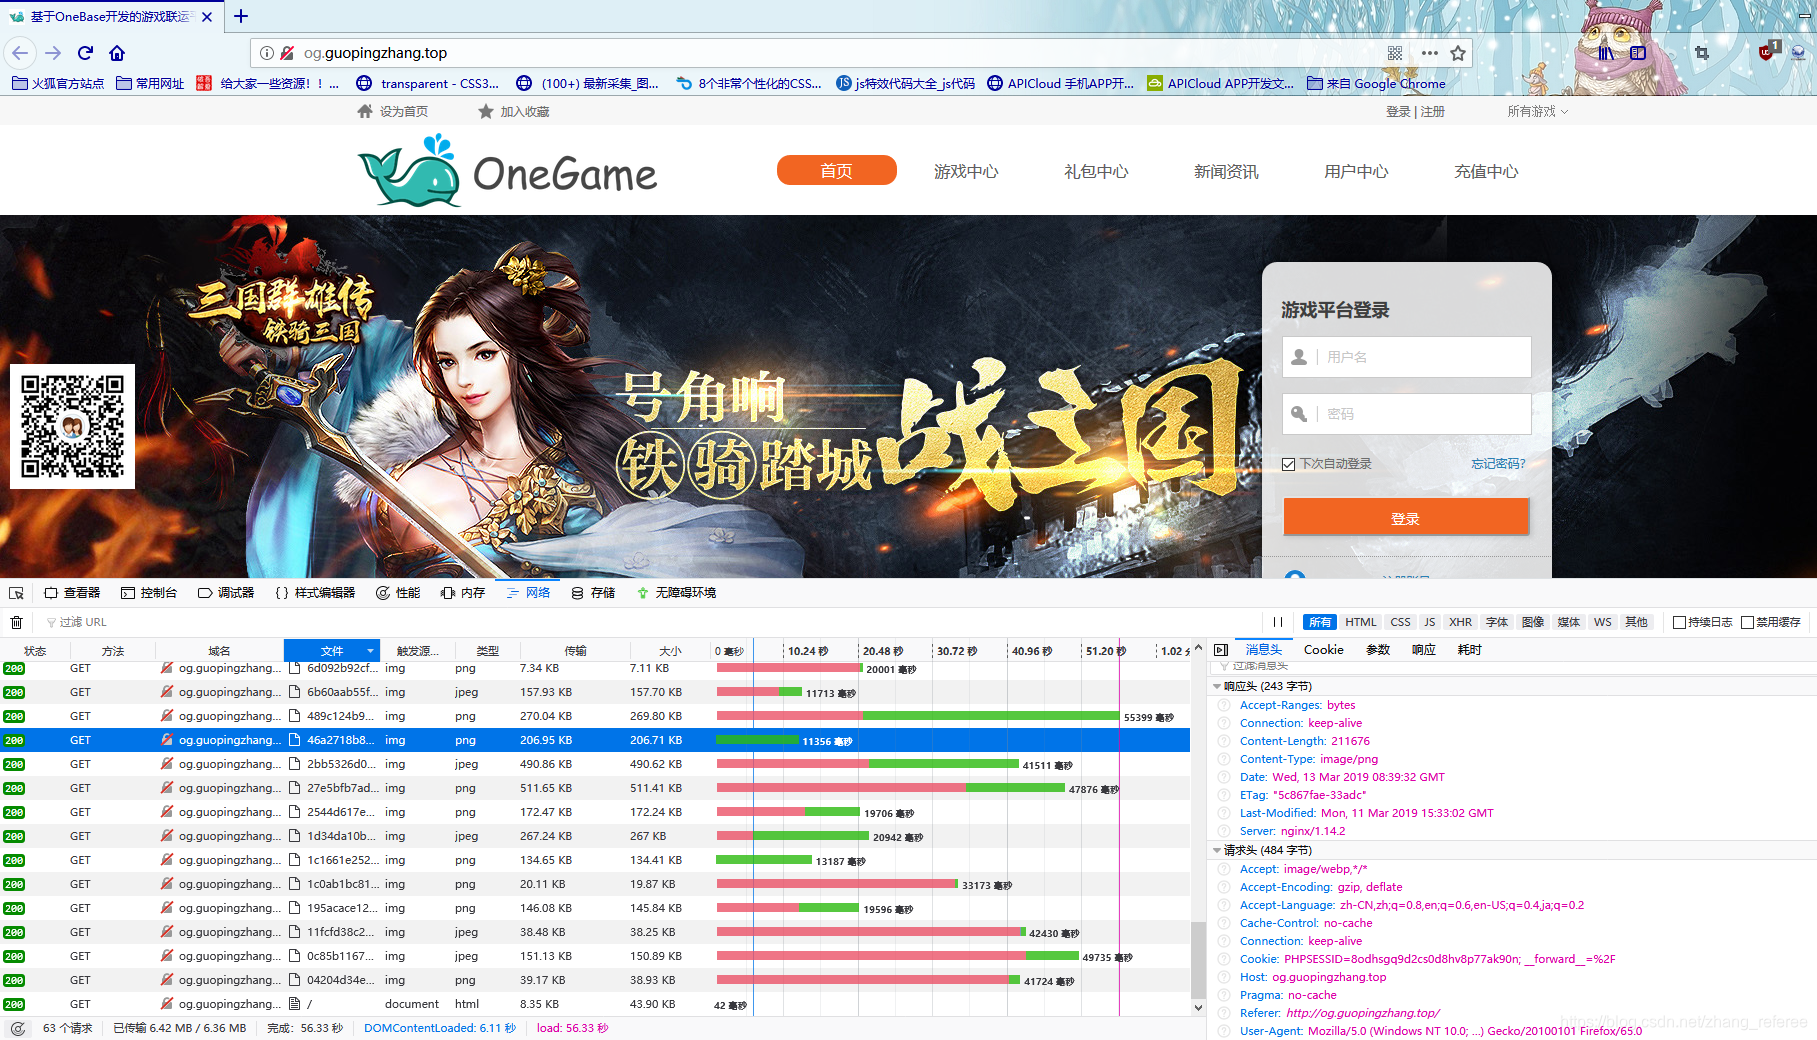The width and height of the screenshot is (1817, 1040).
Task: Sort by the 传输 column header
Action: click(575, 651)
